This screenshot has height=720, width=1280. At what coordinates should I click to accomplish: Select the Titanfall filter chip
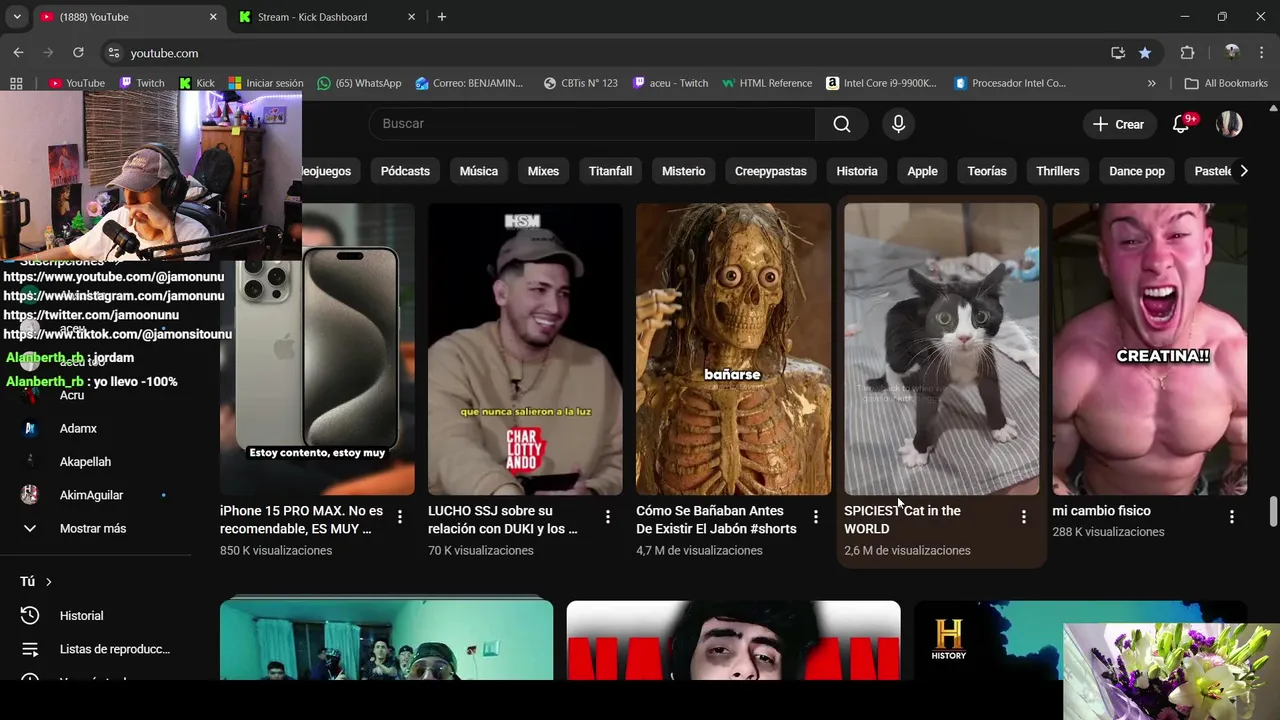(610, 171)
